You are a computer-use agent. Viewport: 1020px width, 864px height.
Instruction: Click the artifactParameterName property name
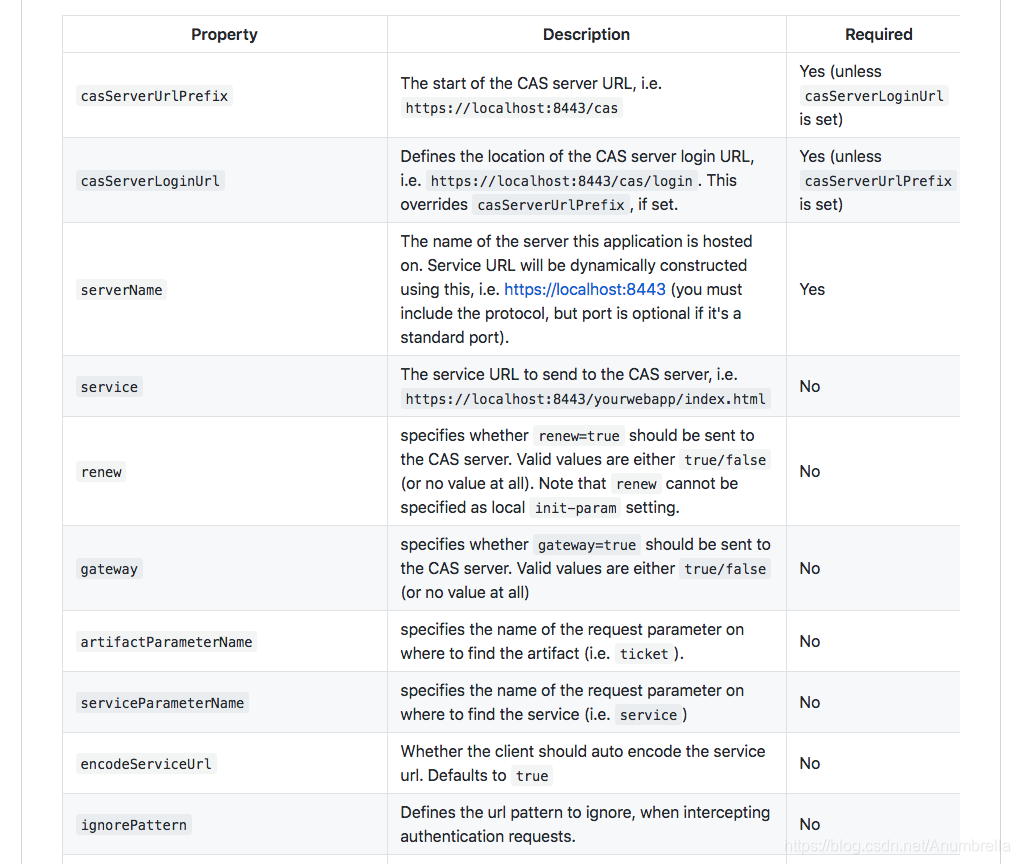coord(166,642)
